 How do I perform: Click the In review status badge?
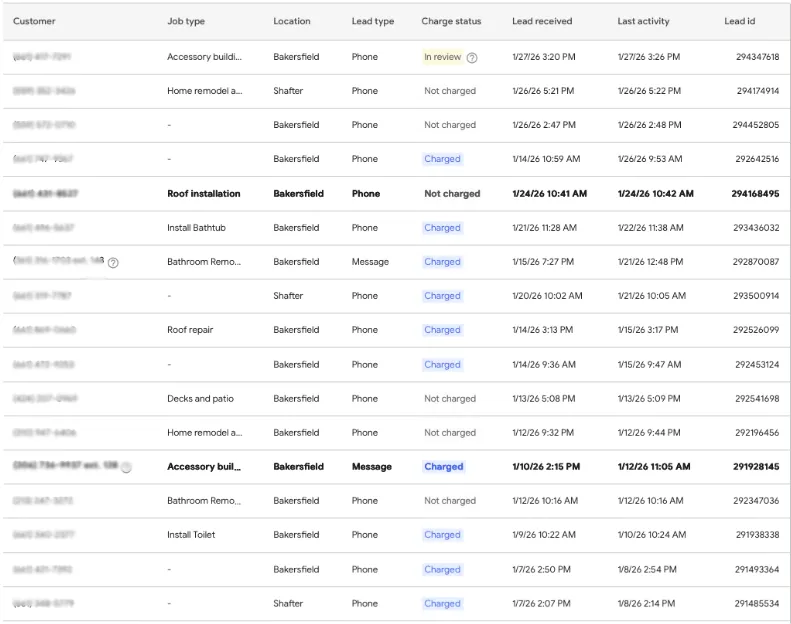tap(442, 58)
